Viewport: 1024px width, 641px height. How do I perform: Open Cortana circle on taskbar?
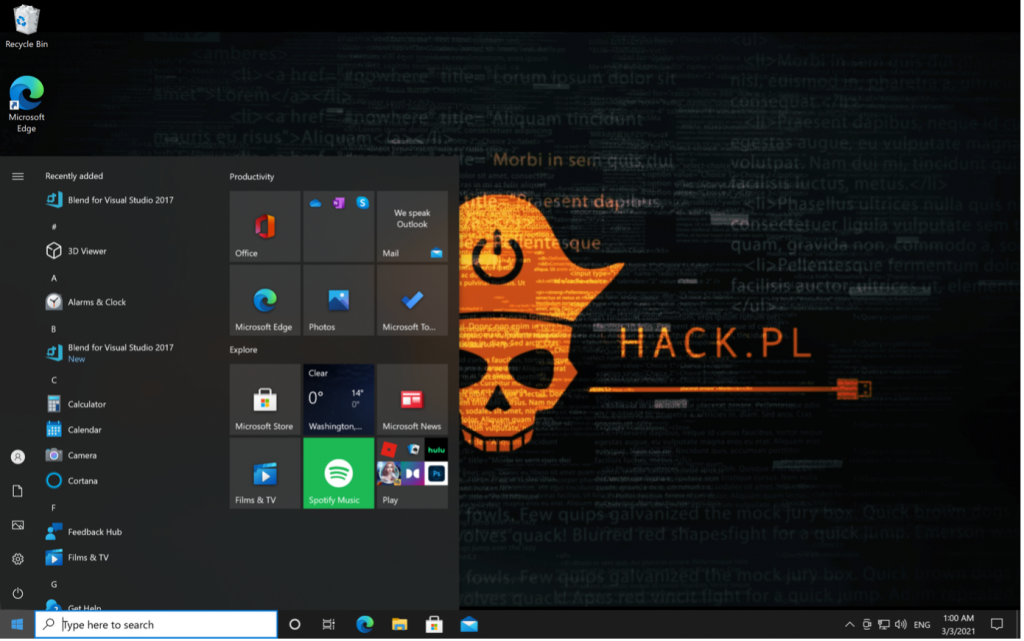(295, 625)
